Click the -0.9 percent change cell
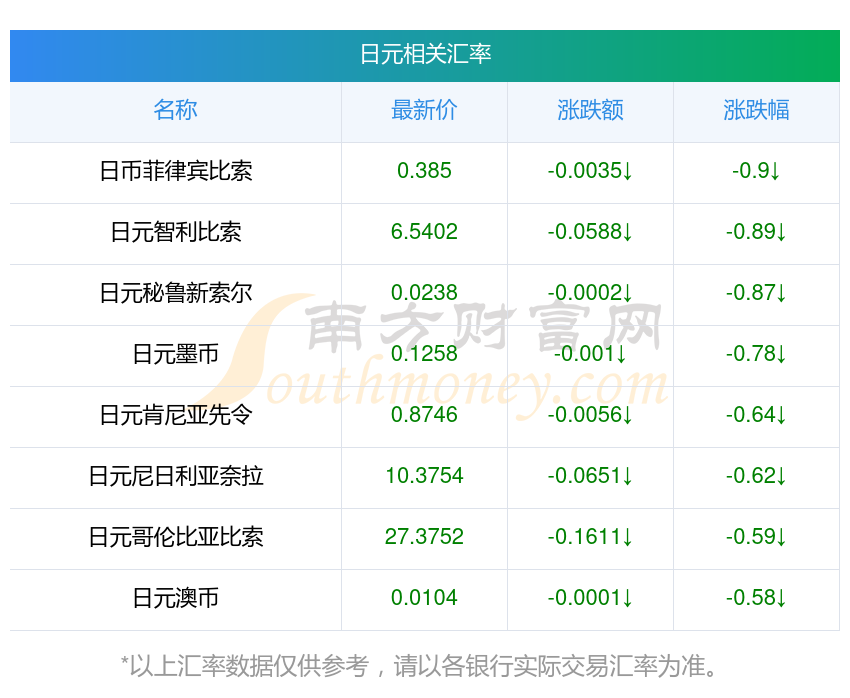Image resolution: width=850 pixels, height=698 pixels. [756, 171]
